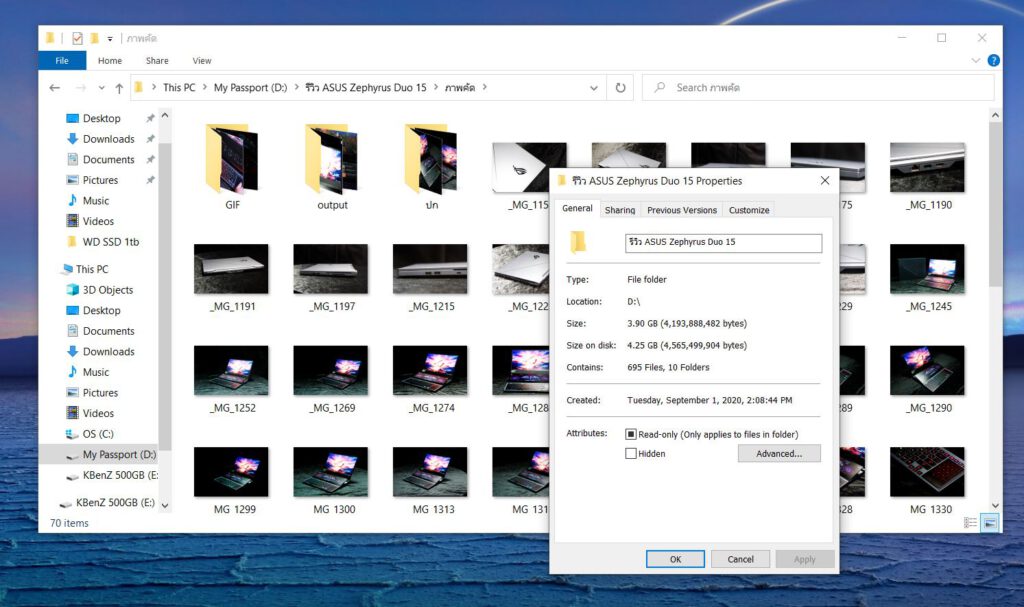The height and width of the screenshot is (607, 1024).
Task: Select pinned Pictures in Quick access
Action: [x=100, y=180]
